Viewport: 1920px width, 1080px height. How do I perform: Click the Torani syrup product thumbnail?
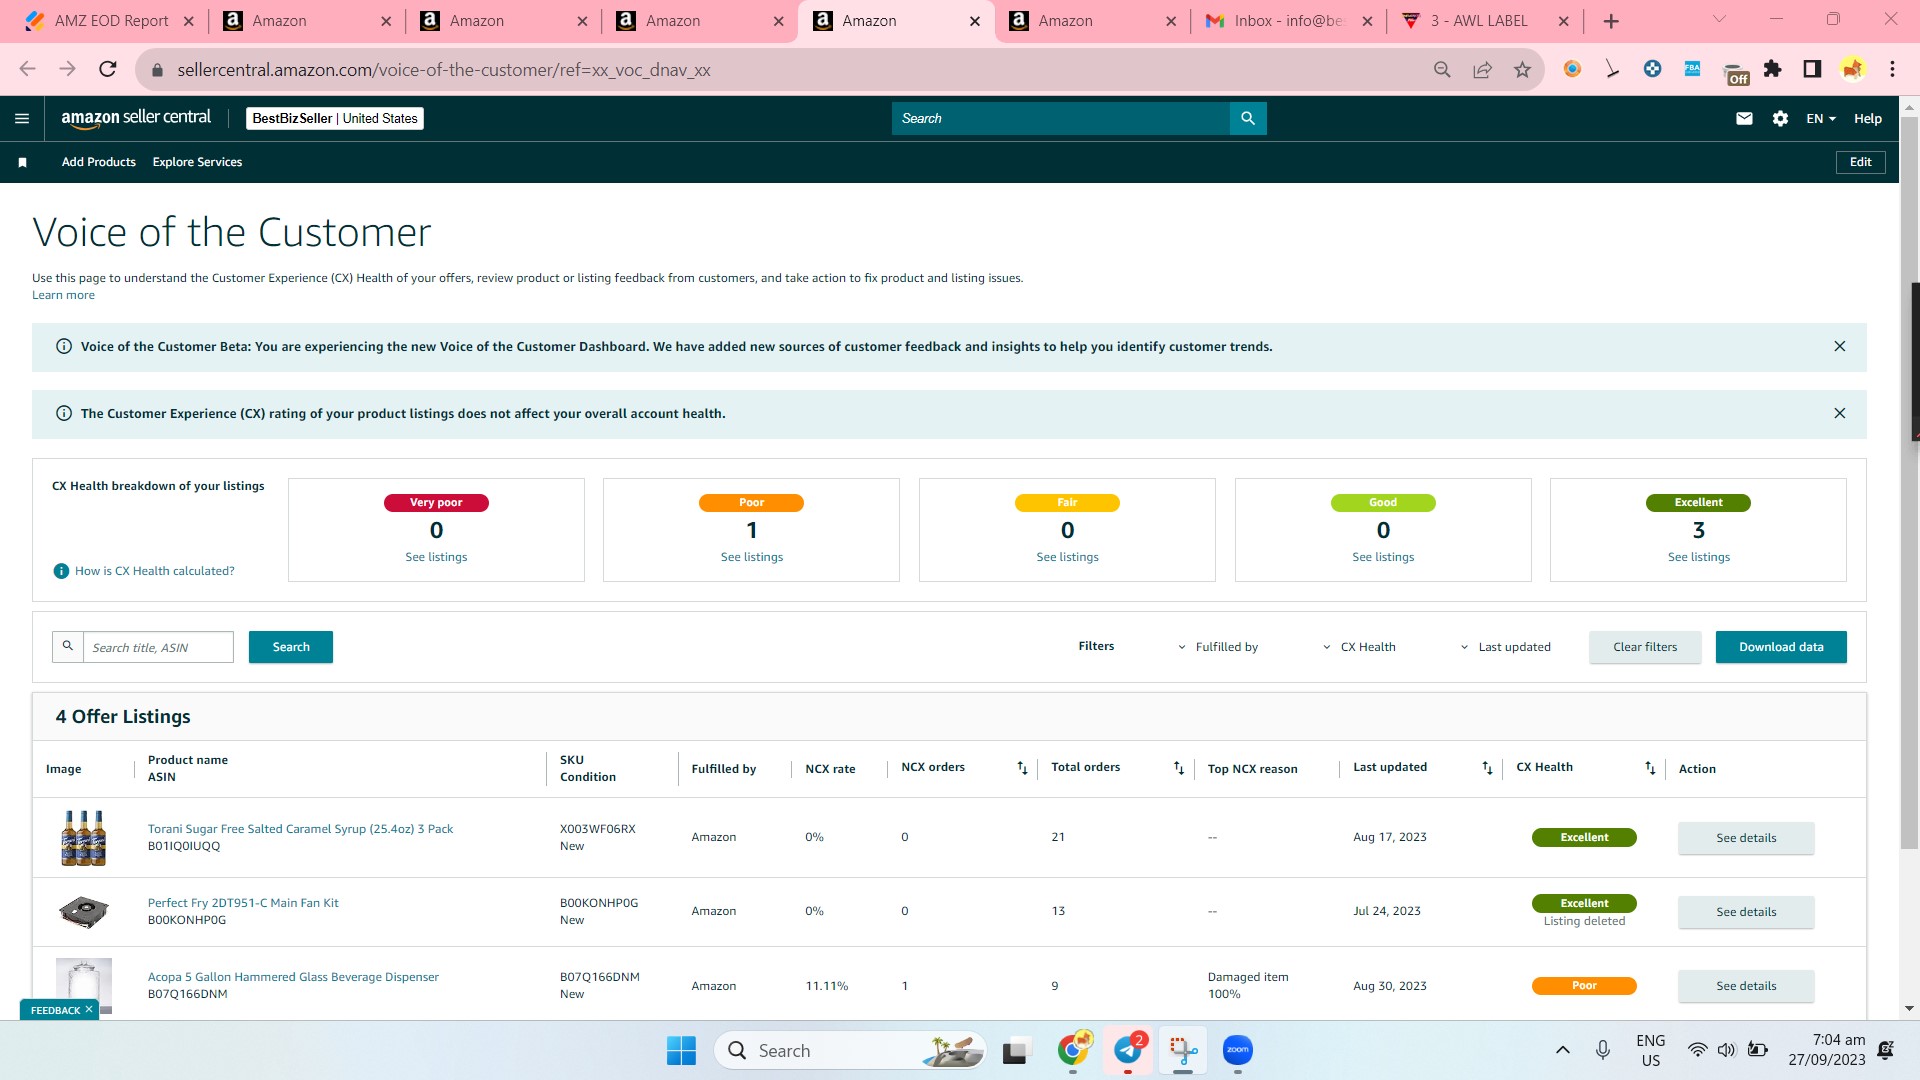pos(84,838)
